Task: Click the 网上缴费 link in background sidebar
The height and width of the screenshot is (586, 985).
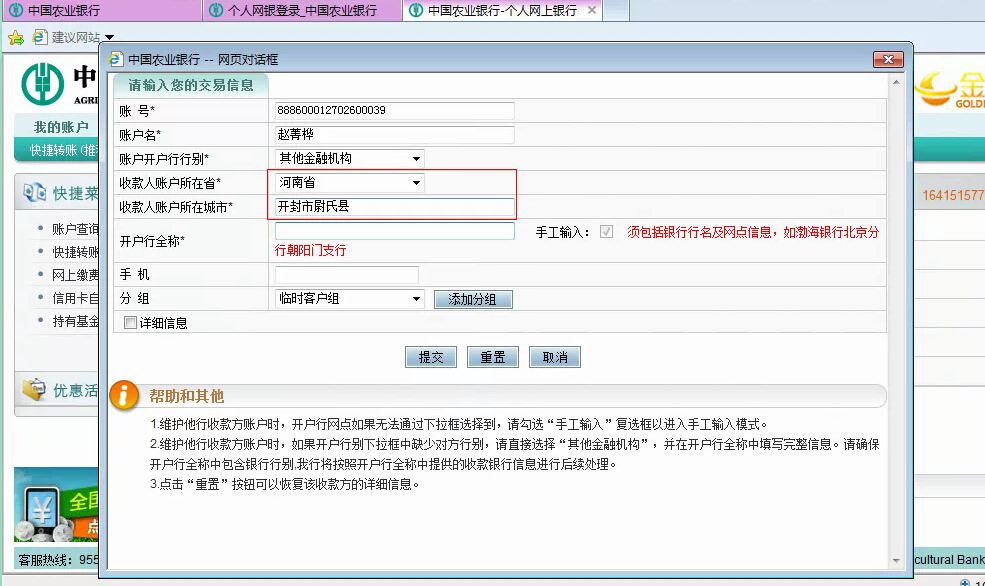Action: pyautogui.click(x=75, y=275)
